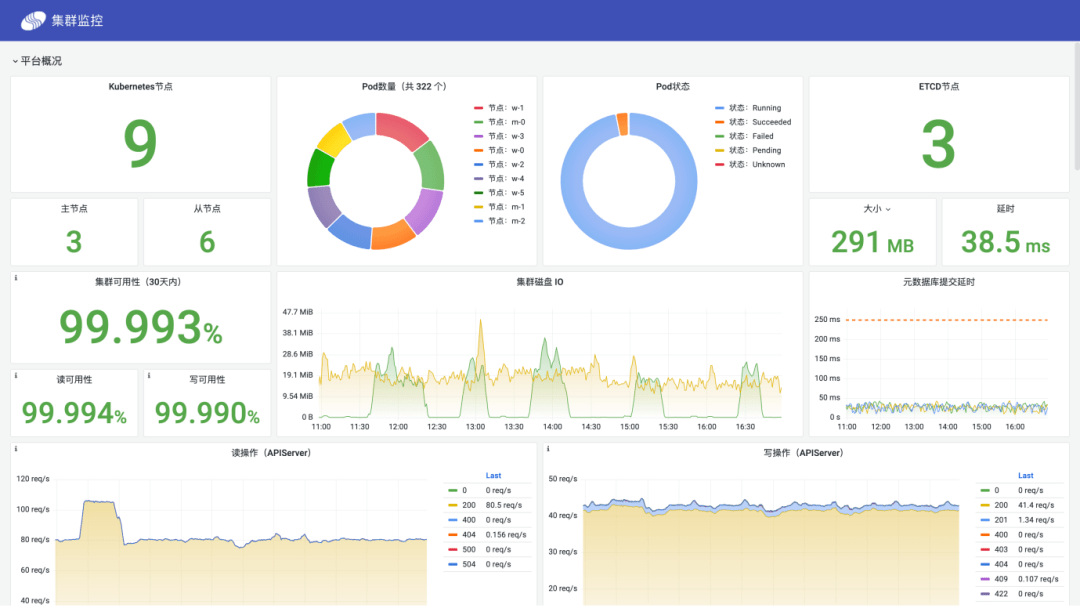Click the page vertical scrollbar
The width and height of the screenshot is (1080, 608).
(1077, 107)
